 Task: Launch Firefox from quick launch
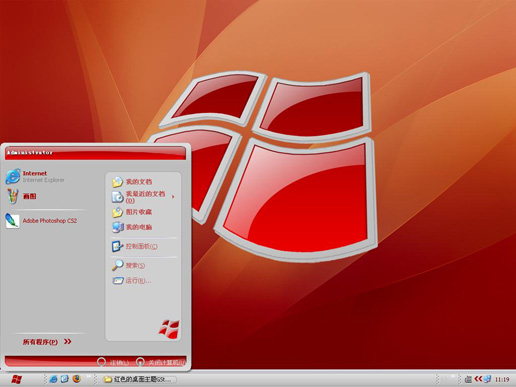tap(77, 379)
